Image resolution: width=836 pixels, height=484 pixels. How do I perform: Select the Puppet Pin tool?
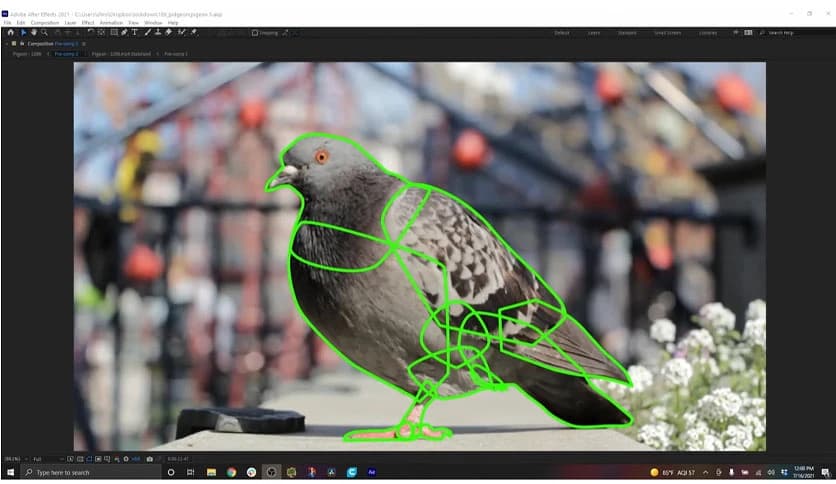[193, 32]
